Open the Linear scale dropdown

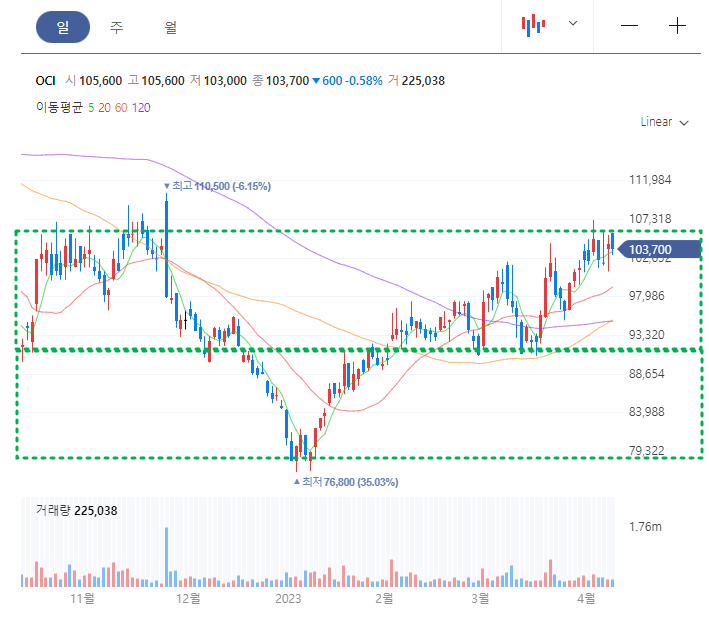(664, 122)
